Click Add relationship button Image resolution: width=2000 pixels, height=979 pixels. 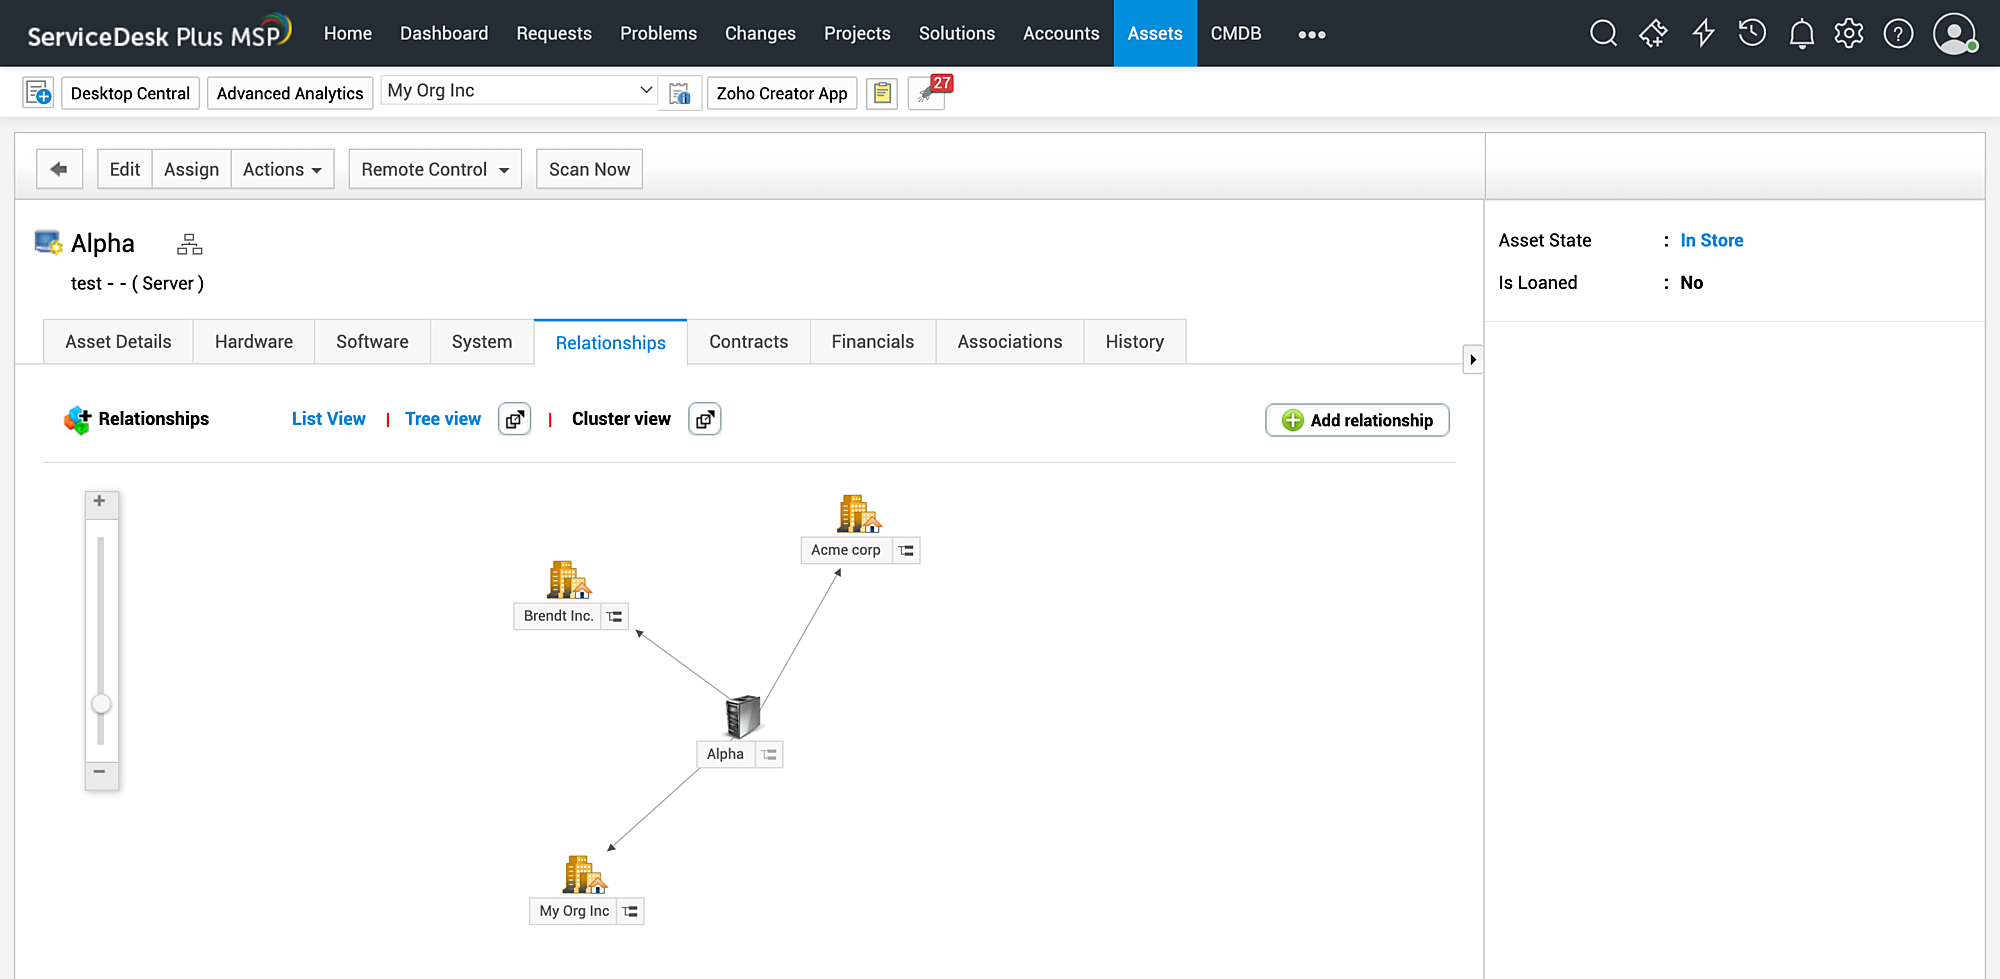1357,420
